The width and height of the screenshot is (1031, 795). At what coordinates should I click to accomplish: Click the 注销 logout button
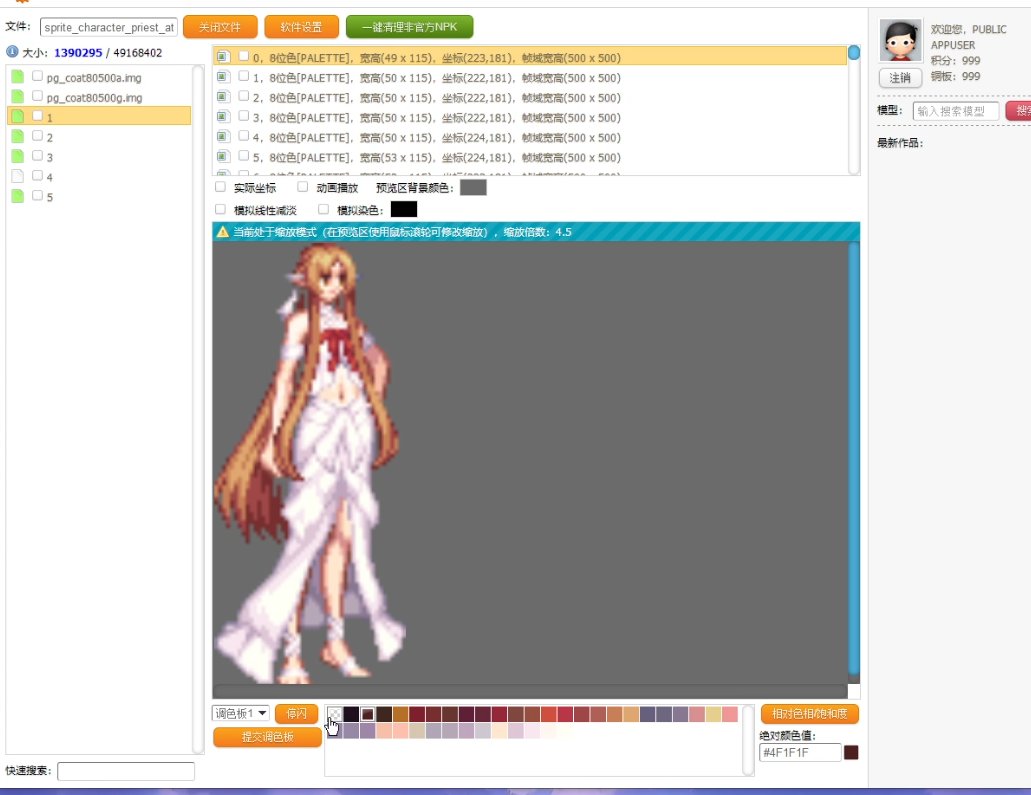pyautogui.click(x=900, y=78)
